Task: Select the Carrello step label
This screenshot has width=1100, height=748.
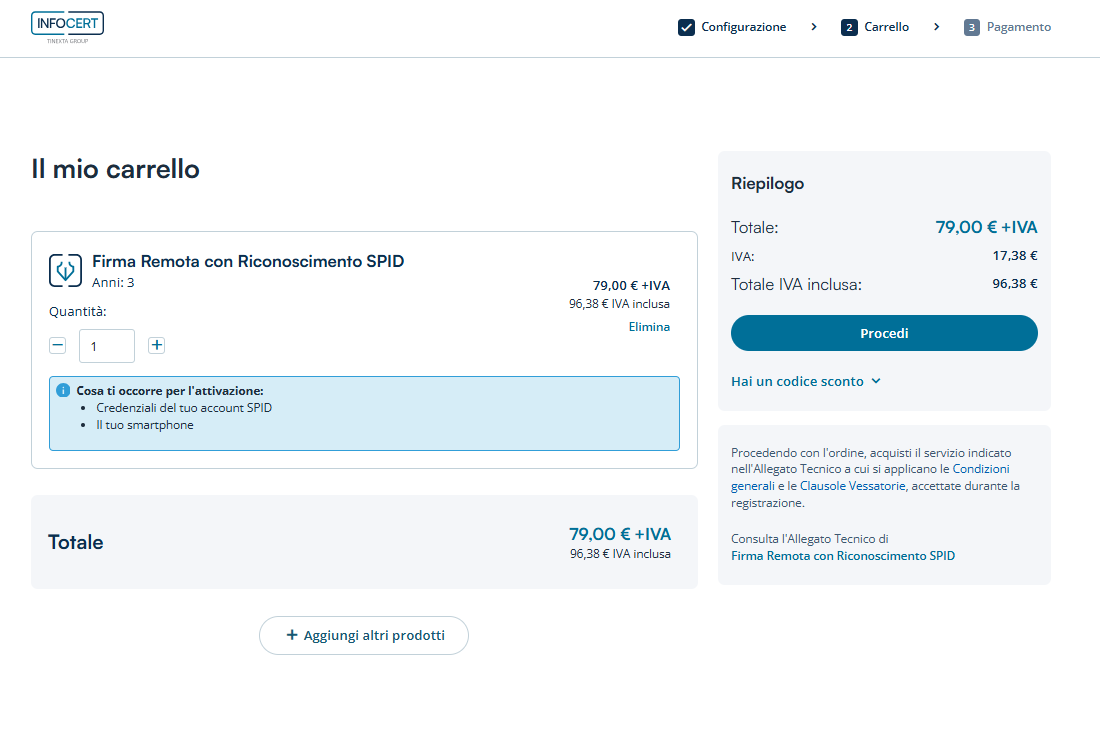Action: pyautogui.click(x=886, y=27)
